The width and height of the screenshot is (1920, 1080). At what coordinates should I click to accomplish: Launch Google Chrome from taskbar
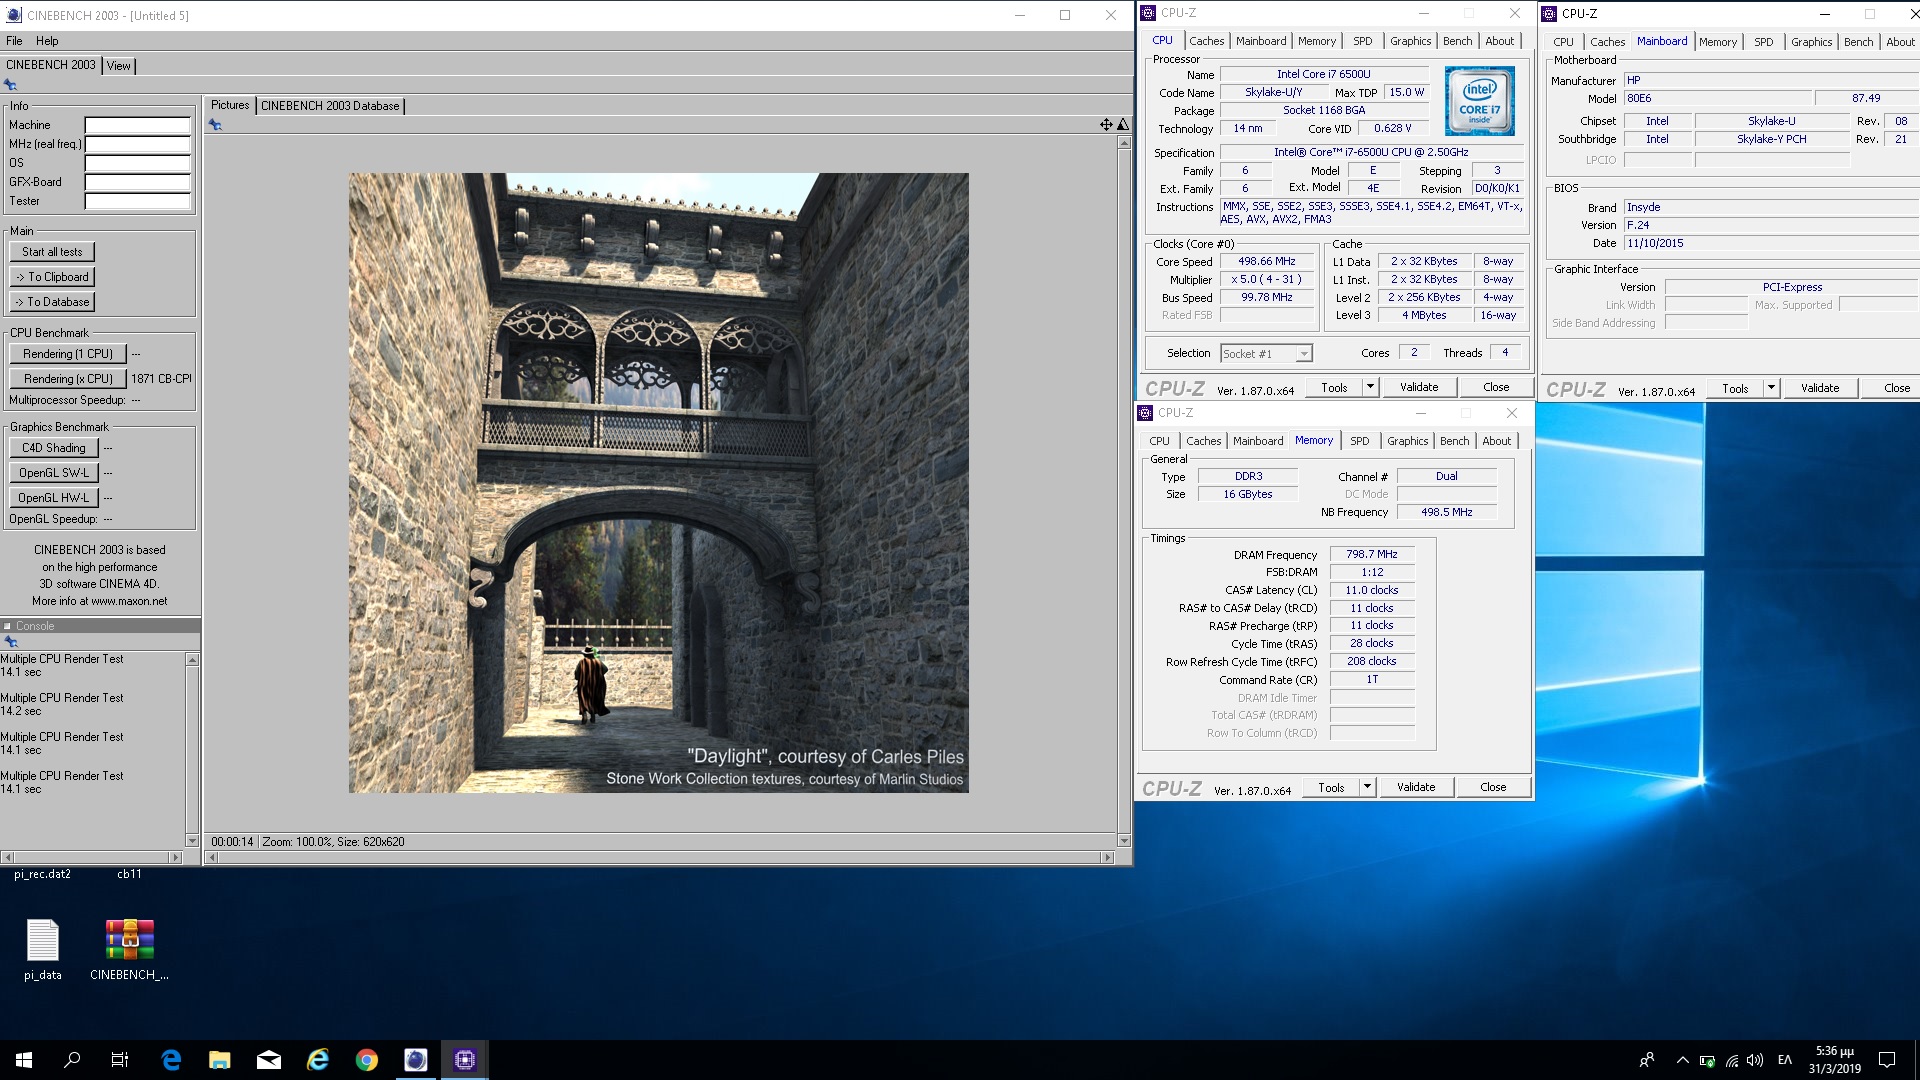[x=367, y=1060]
